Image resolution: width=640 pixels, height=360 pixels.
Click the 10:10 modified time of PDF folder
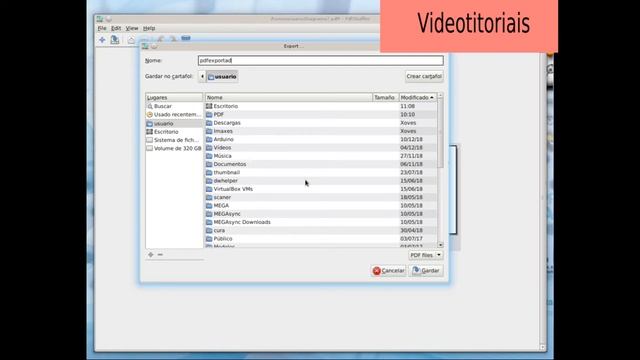point(407,114)
